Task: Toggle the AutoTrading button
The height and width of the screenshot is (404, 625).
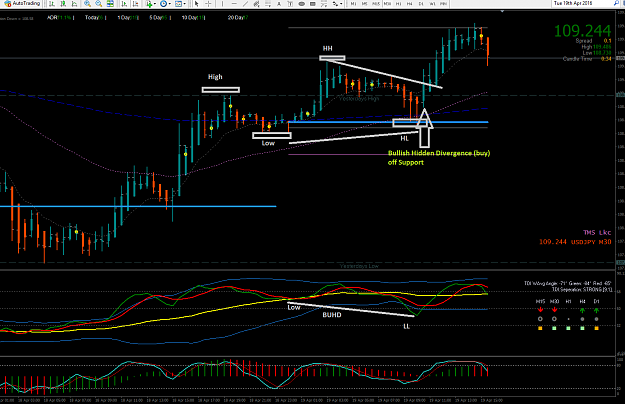Action: pos(22,4)
